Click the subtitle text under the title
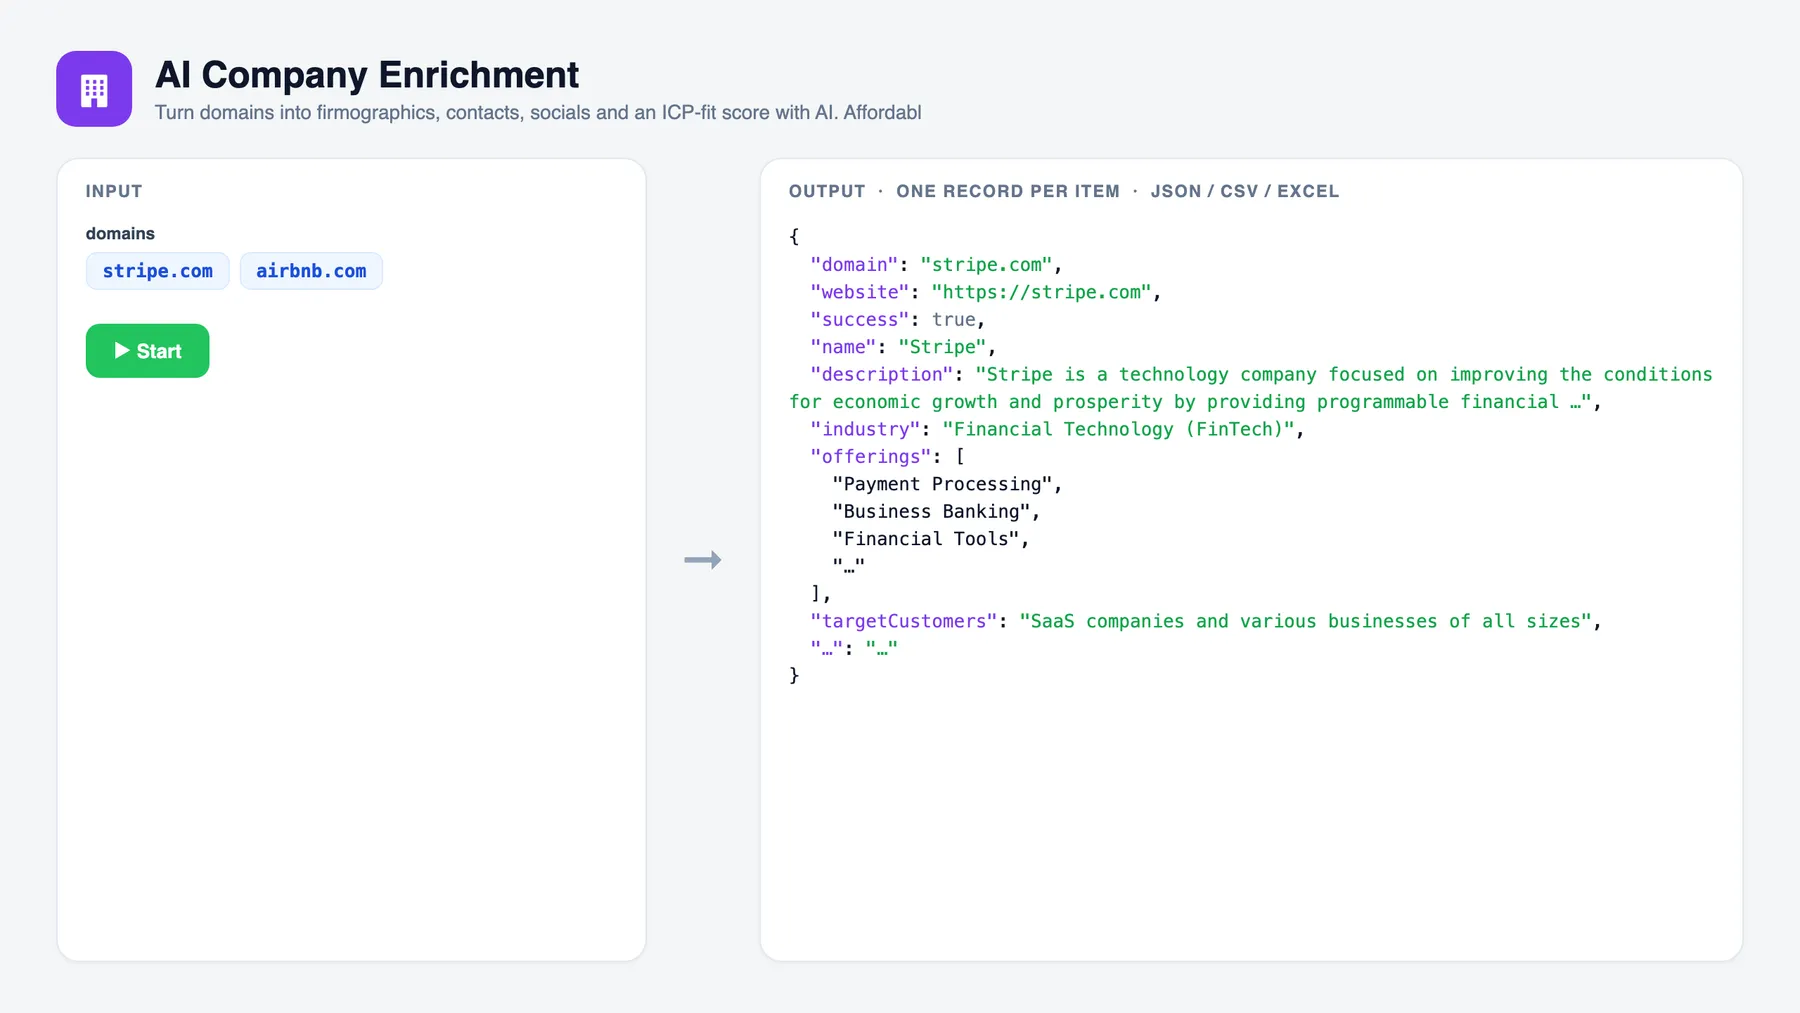This screenshot has width=1800, height=1013. [x=538, y=113]
